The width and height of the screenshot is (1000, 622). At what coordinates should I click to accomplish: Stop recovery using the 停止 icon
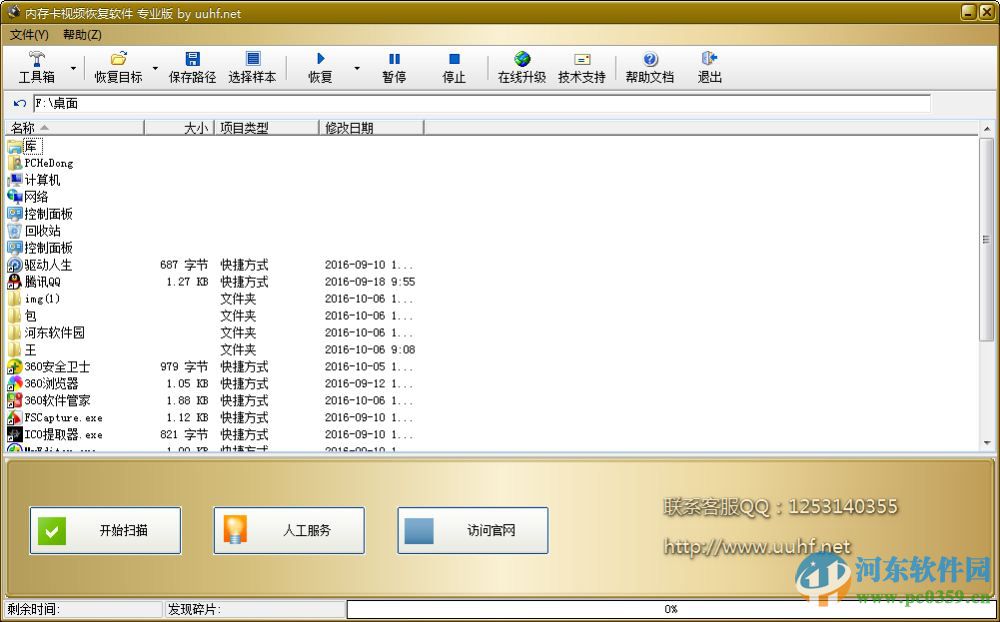[451, 57]
